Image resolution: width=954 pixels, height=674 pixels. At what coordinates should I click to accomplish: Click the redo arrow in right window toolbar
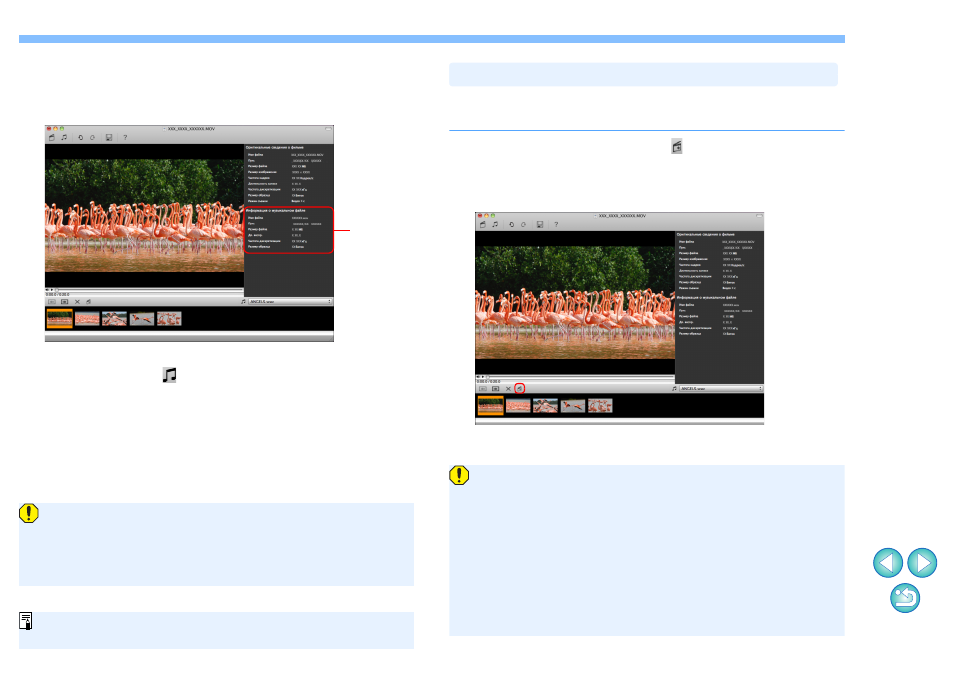[x=523, y=224]
